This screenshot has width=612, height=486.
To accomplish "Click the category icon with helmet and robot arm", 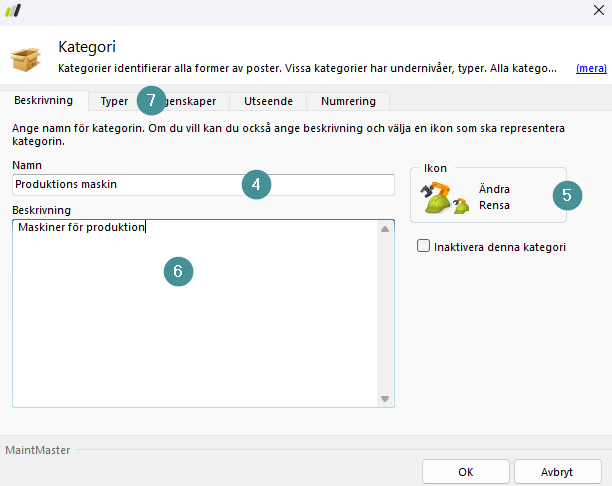I will click(x=445, y=198).
